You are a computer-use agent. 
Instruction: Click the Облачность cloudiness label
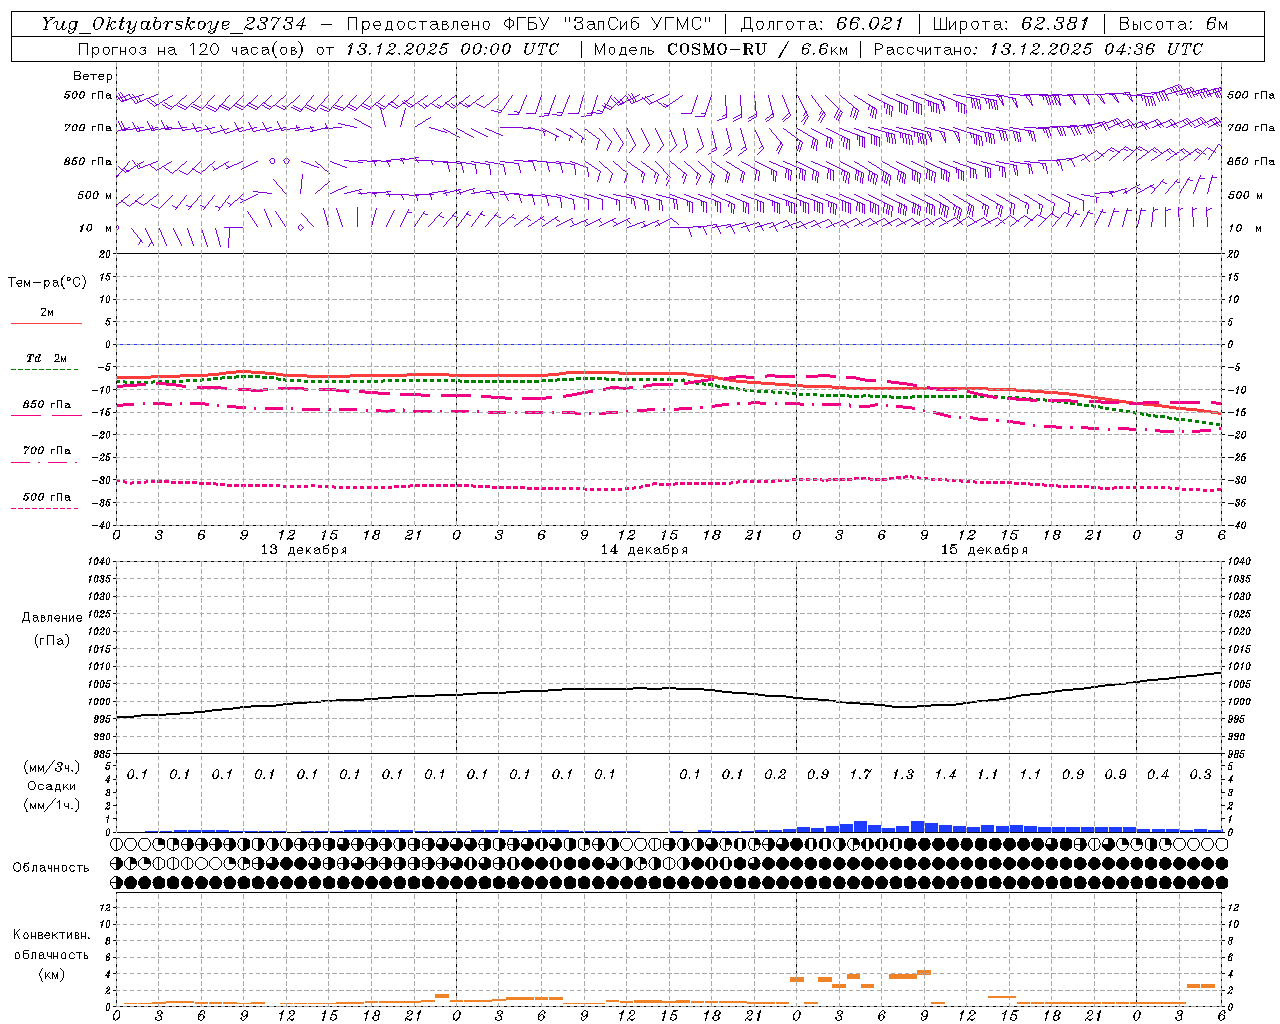[51, 868]
